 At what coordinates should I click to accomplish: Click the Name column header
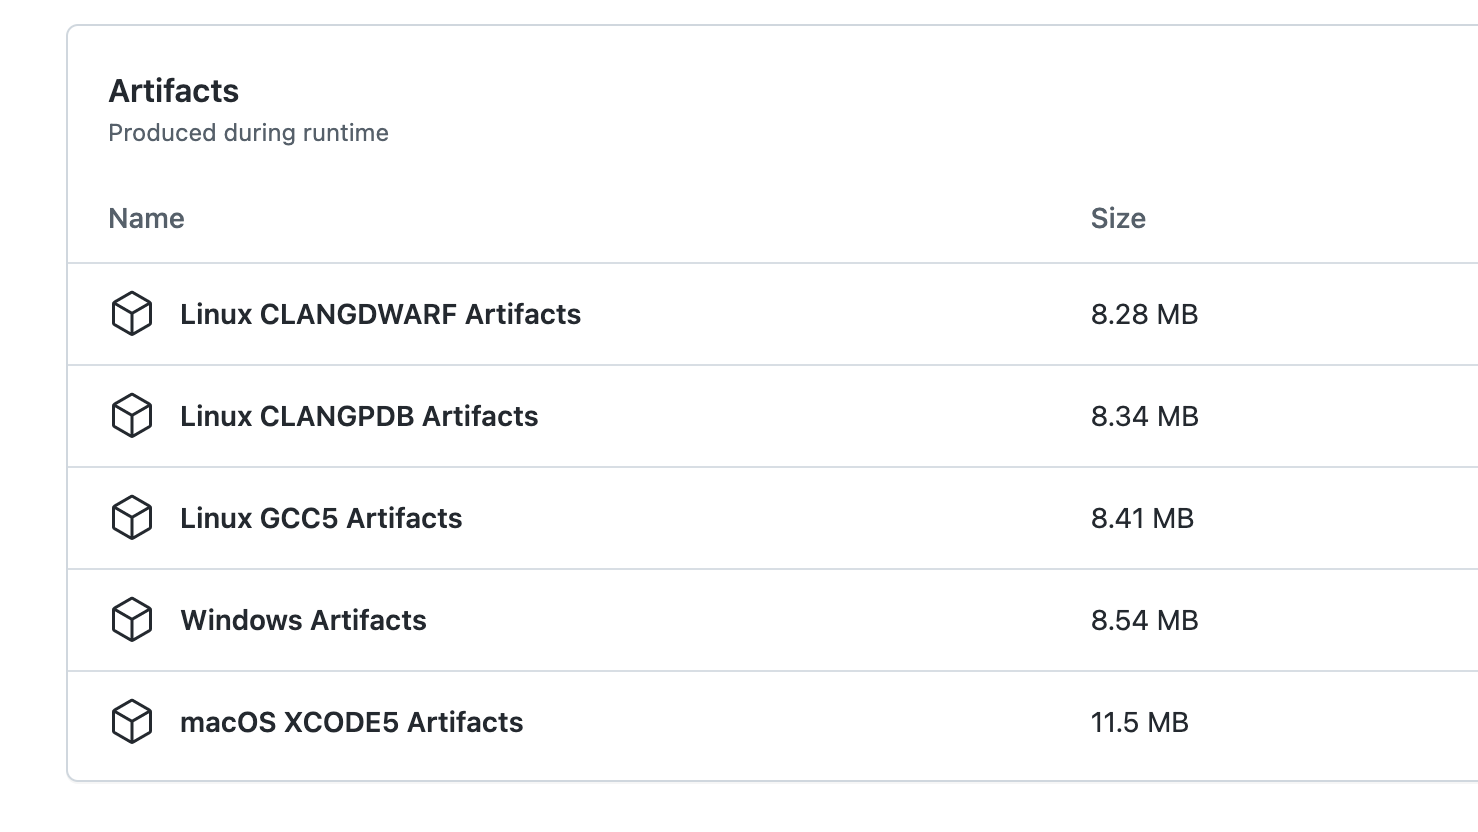click(146, 218)
